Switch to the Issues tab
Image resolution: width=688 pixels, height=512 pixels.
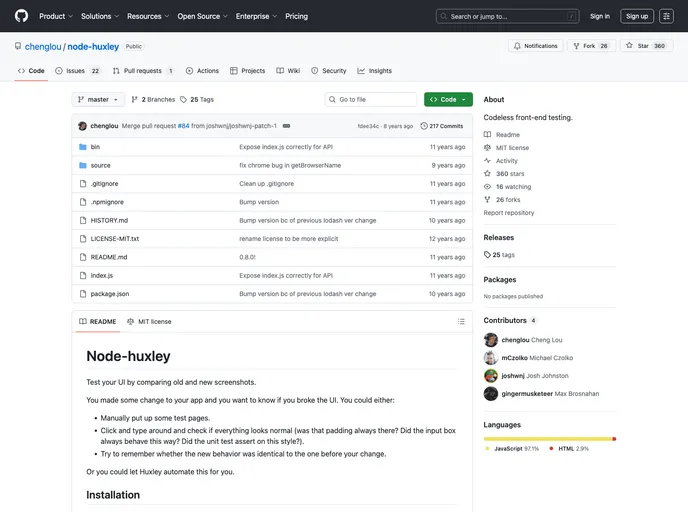pos(78,71)
